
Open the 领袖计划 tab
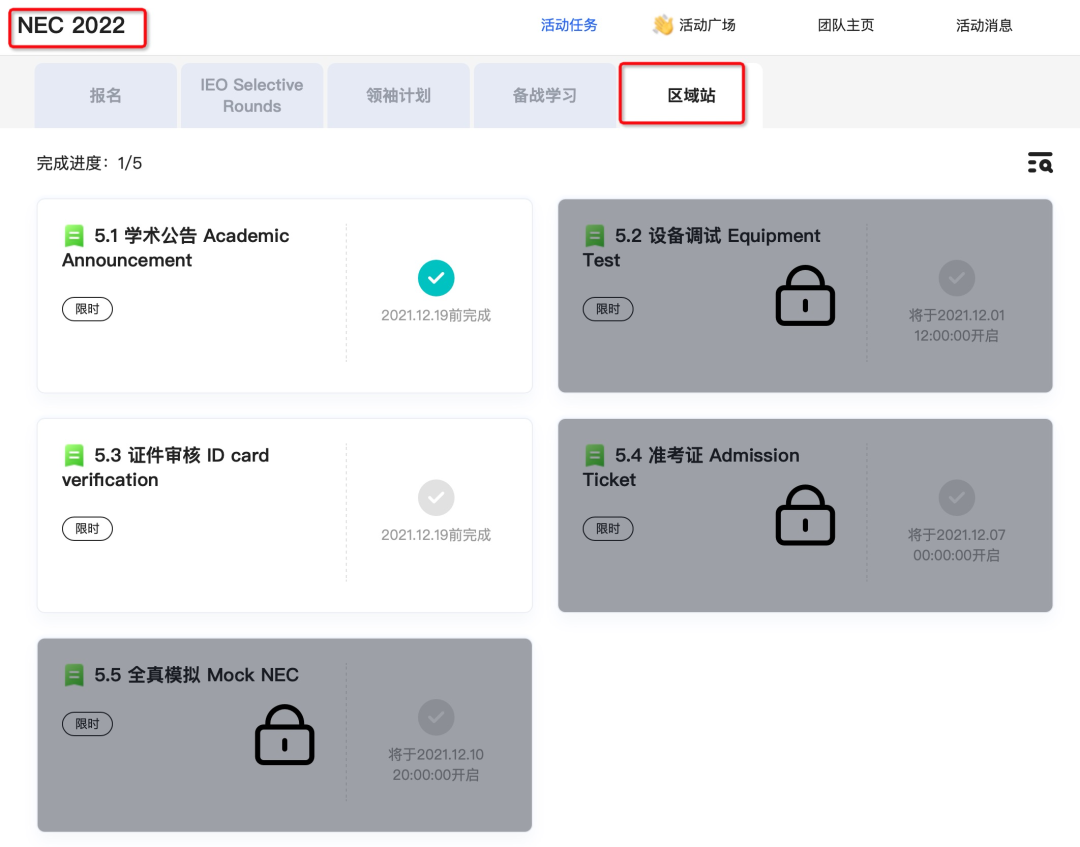pos(399,96)
